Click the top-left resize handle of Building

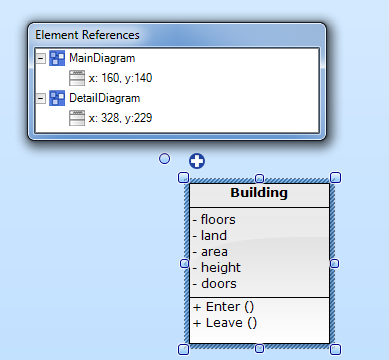click(x=184, y=177)
